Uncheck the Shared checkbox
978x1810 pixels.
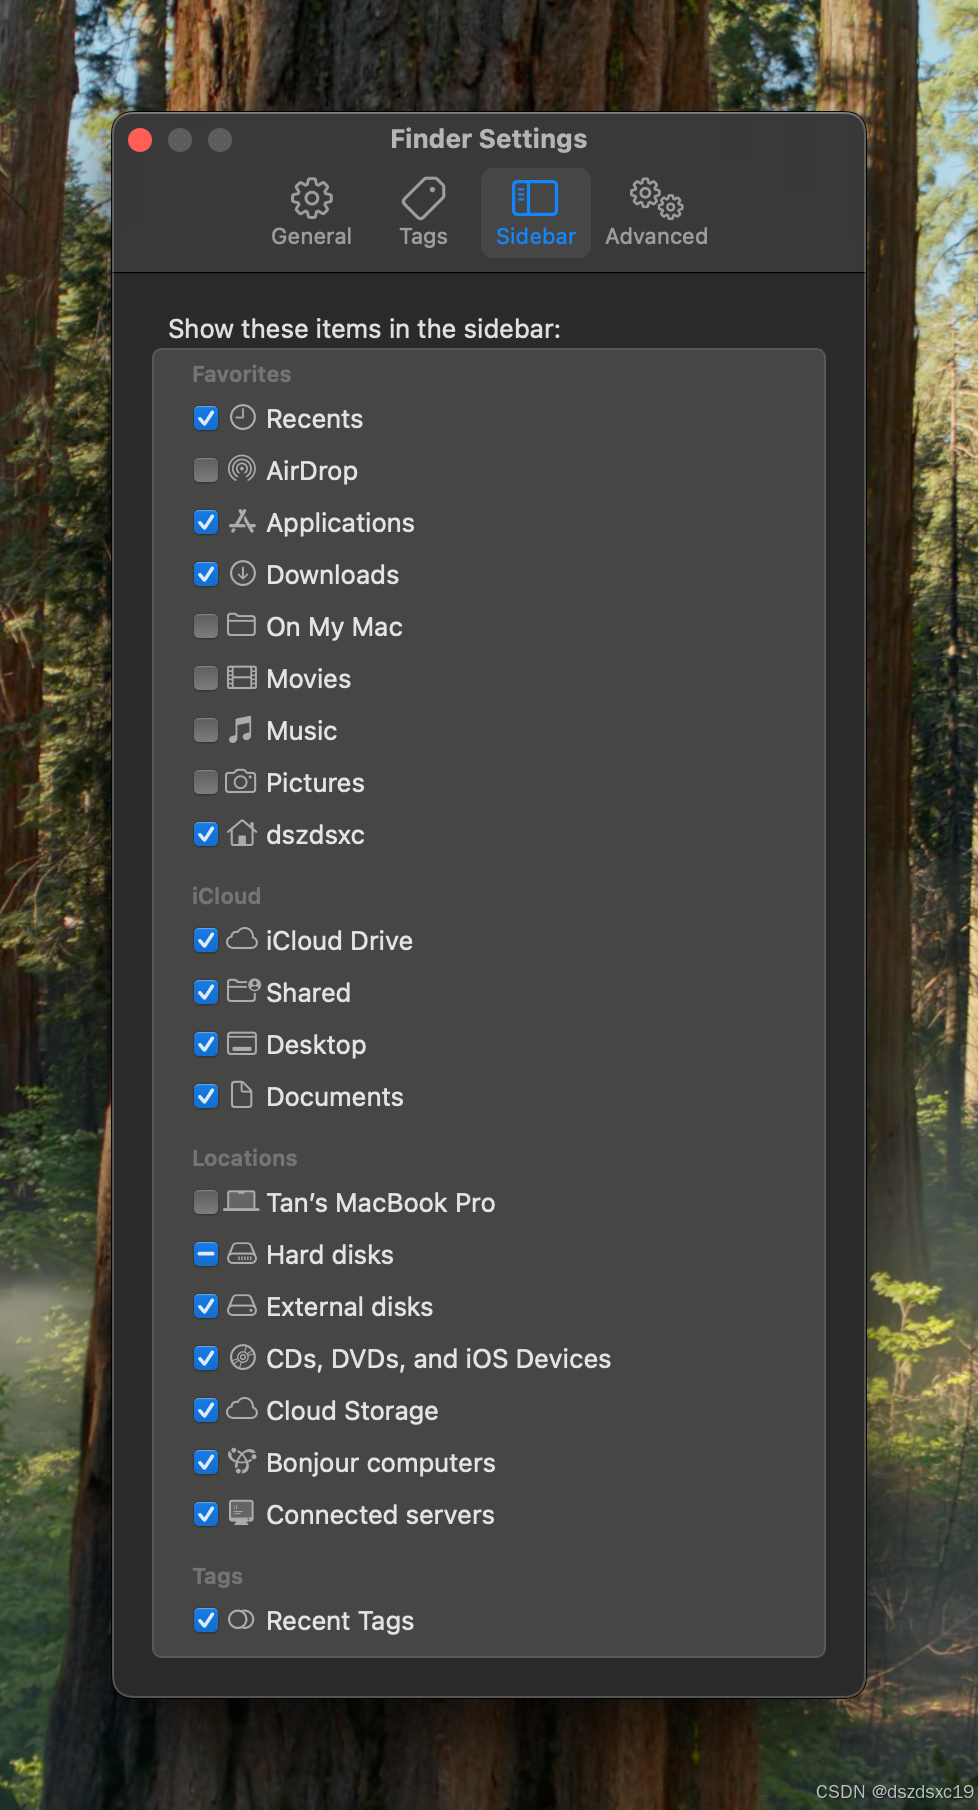point(206,992)
